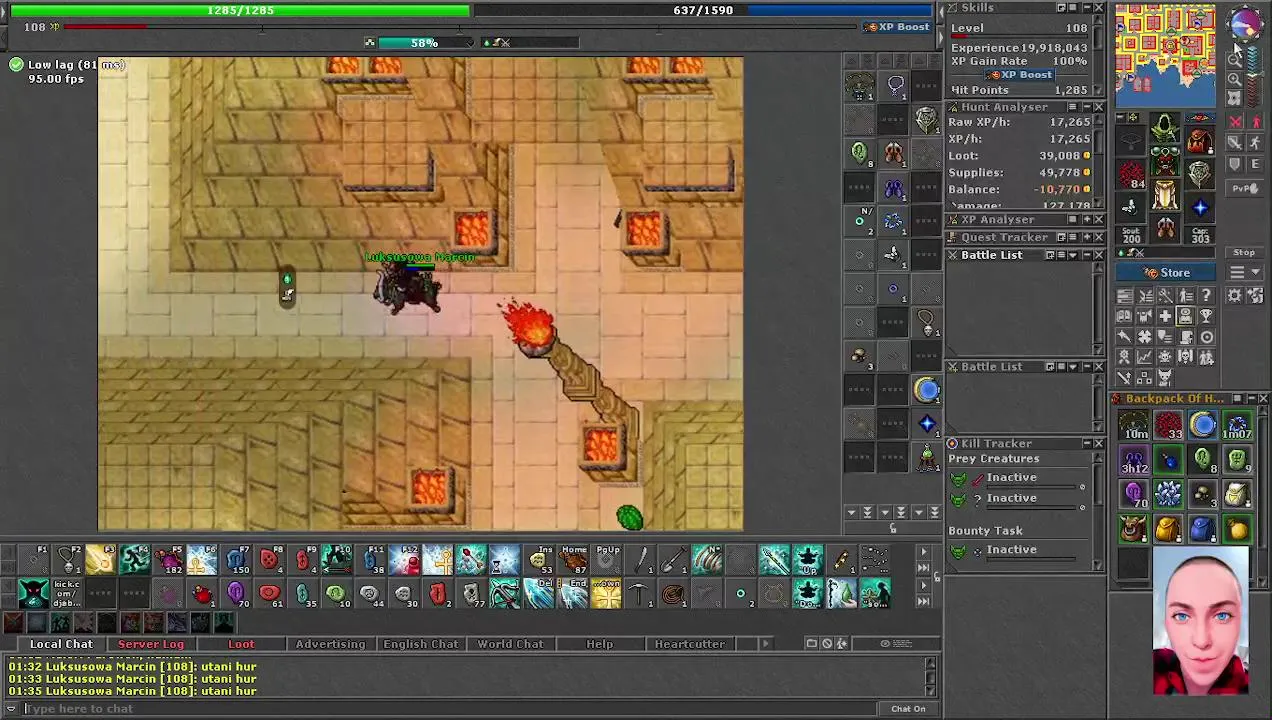Open the Loot chat tab

pyautogui.click(x=241, y=644)
